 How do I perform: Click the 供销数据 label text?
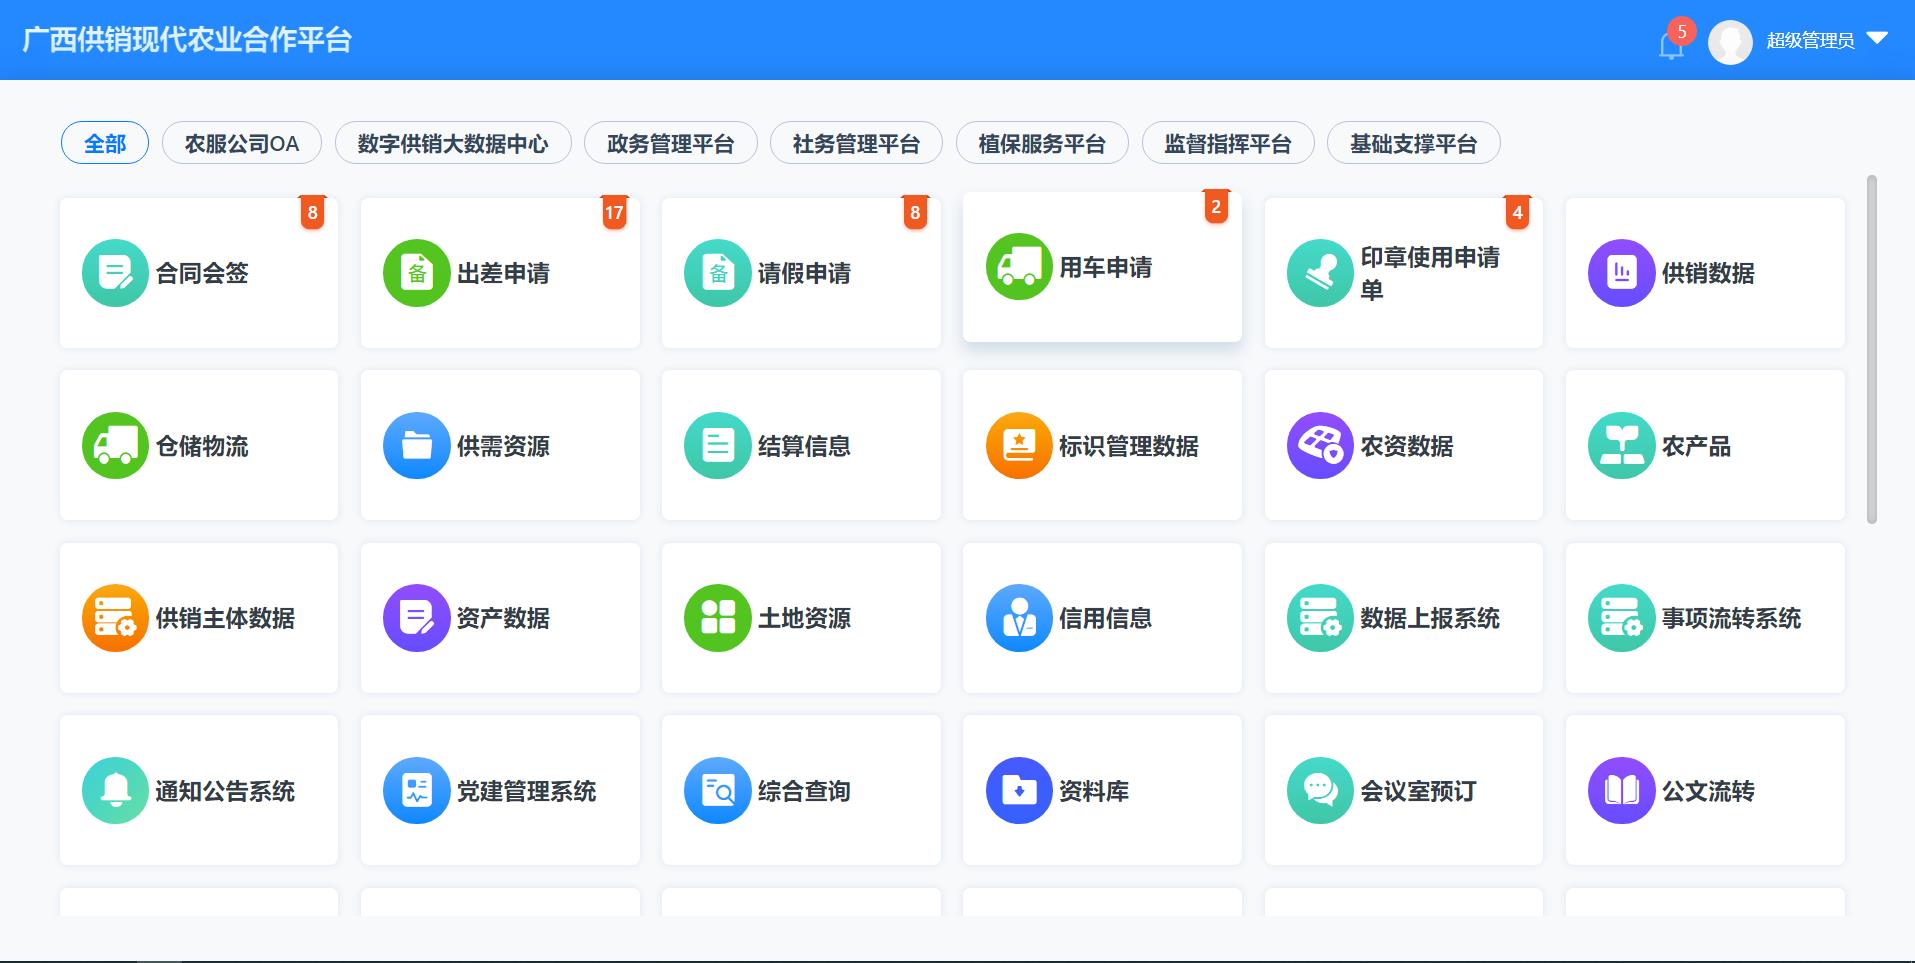click(1708, 273)
